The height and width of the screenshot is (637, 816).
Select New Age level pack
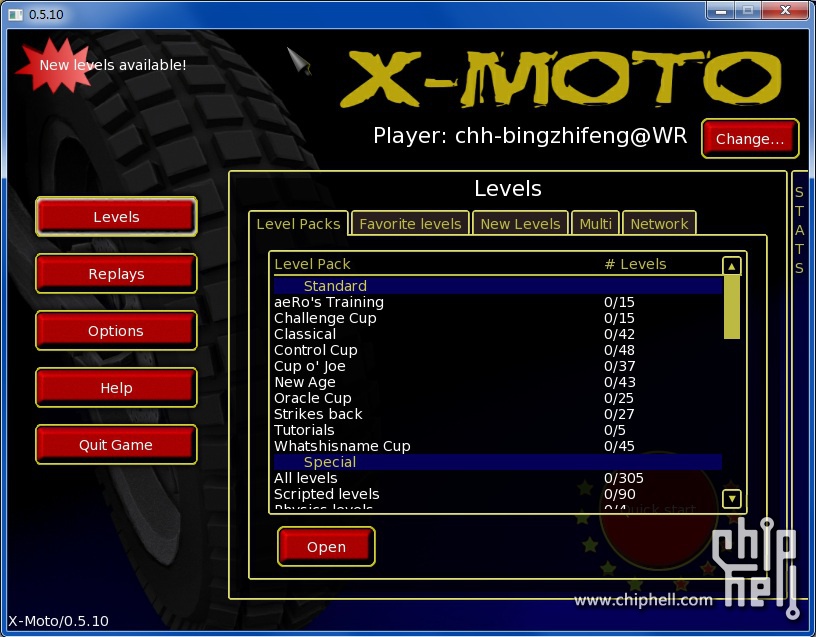498,382
